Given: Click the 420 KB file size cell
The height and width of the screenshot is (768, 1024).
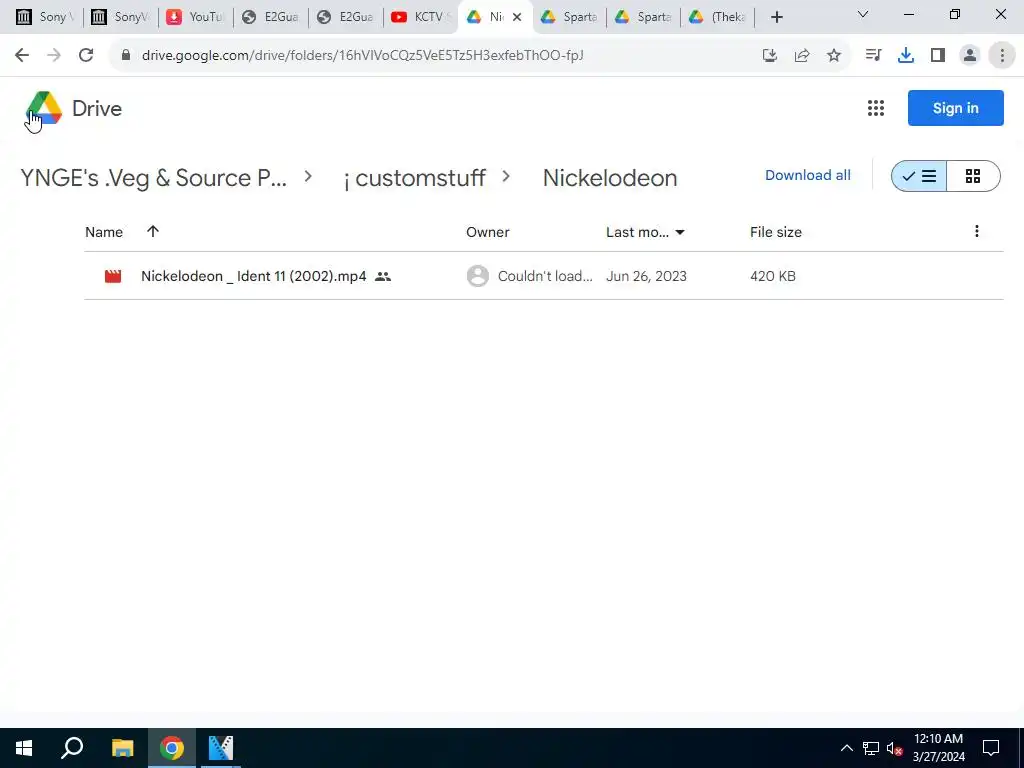Looking at the screenshot, I should click(x=773, y=276).
